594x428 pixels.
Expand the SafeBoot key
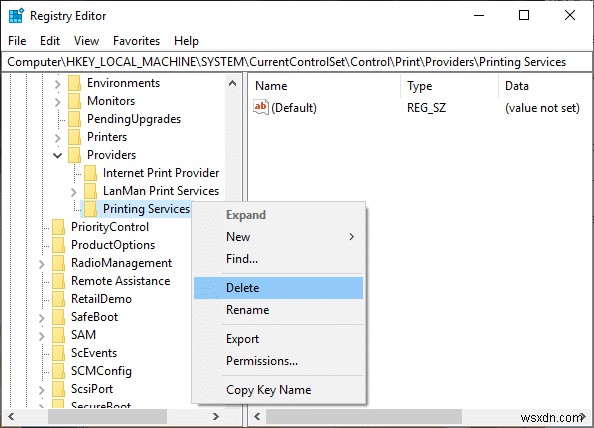42,318
